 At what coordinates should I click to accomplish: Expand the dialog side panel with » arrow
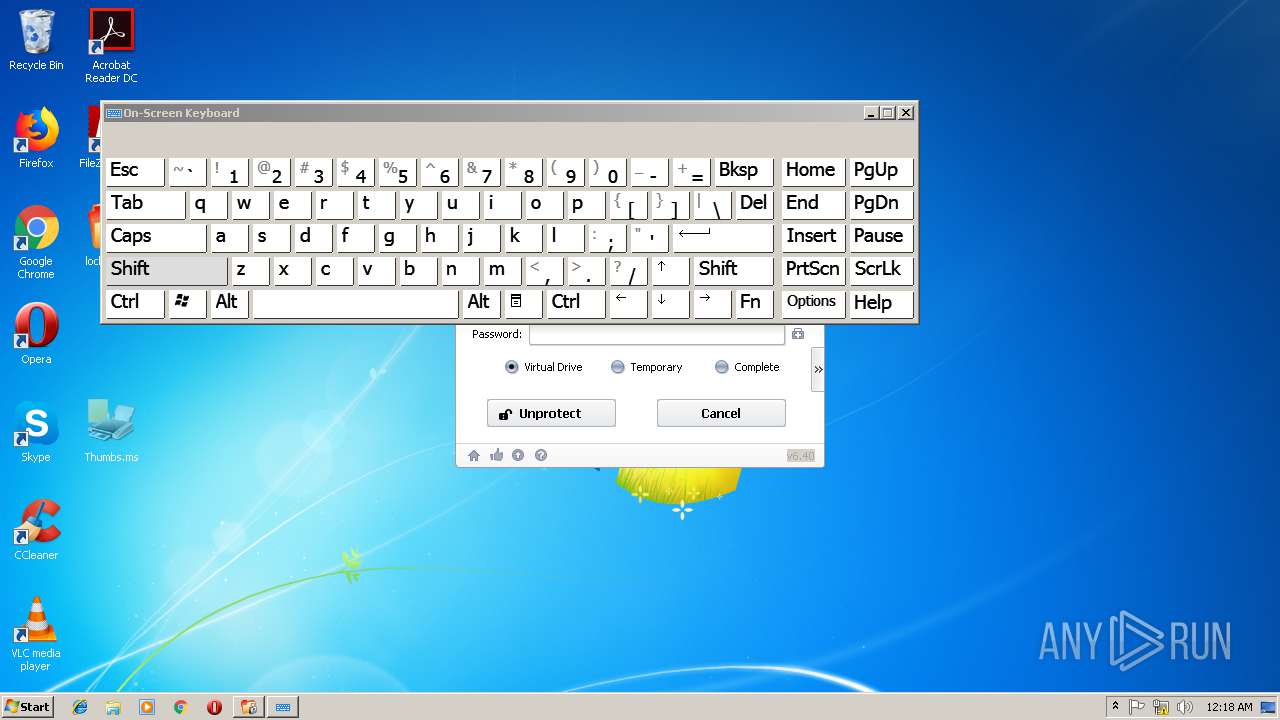click(x=818, y=369)
